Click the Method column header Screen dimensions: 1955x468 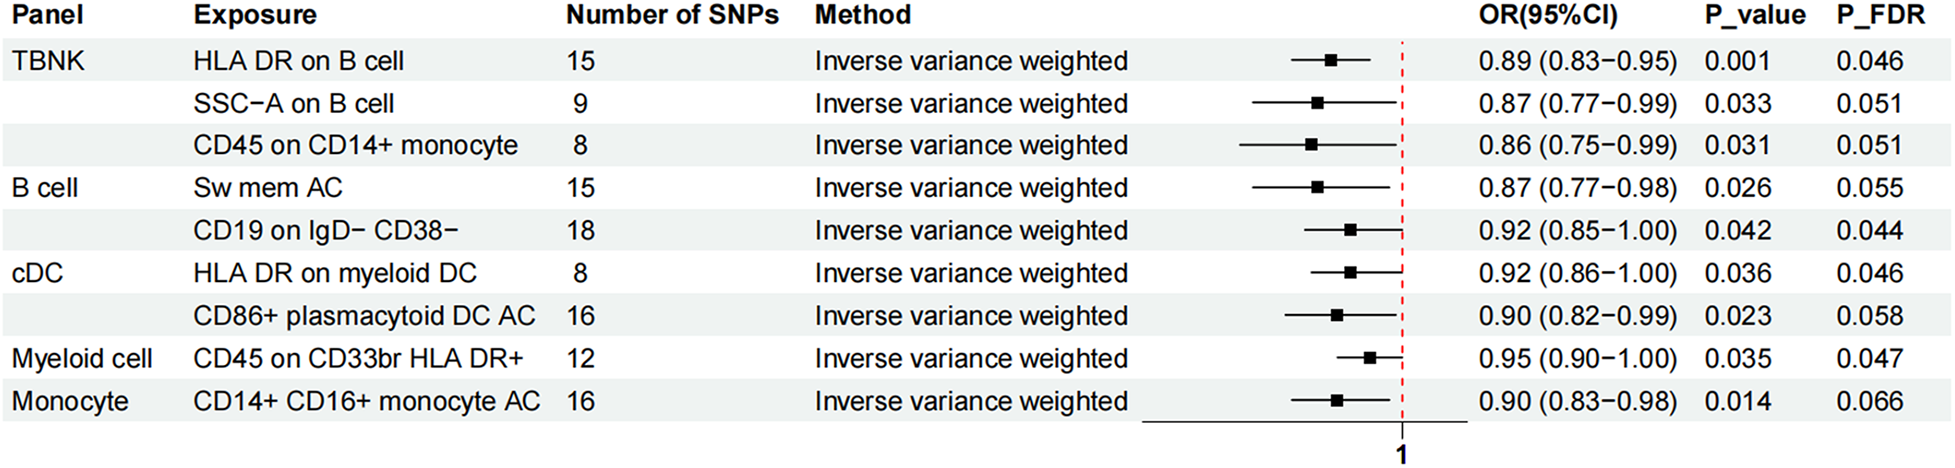(862, 15)
